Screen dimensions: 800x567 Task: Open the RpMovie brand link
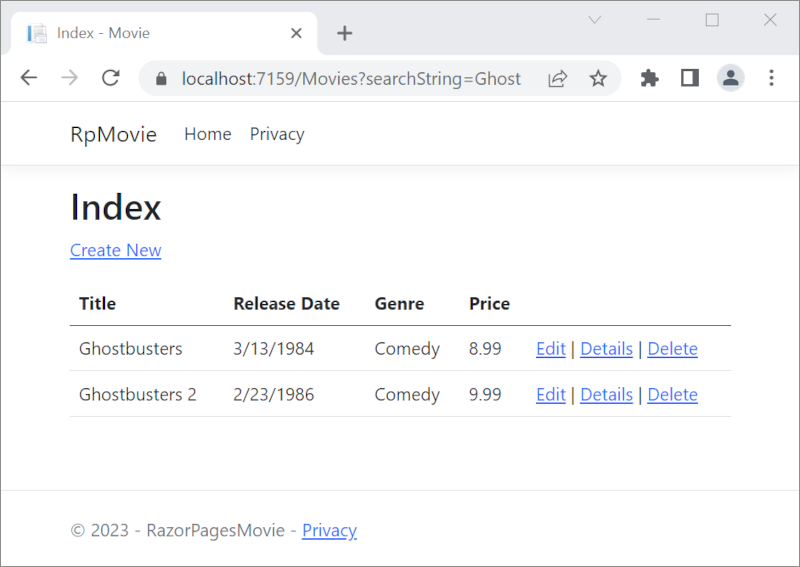(x=113, y=134)
